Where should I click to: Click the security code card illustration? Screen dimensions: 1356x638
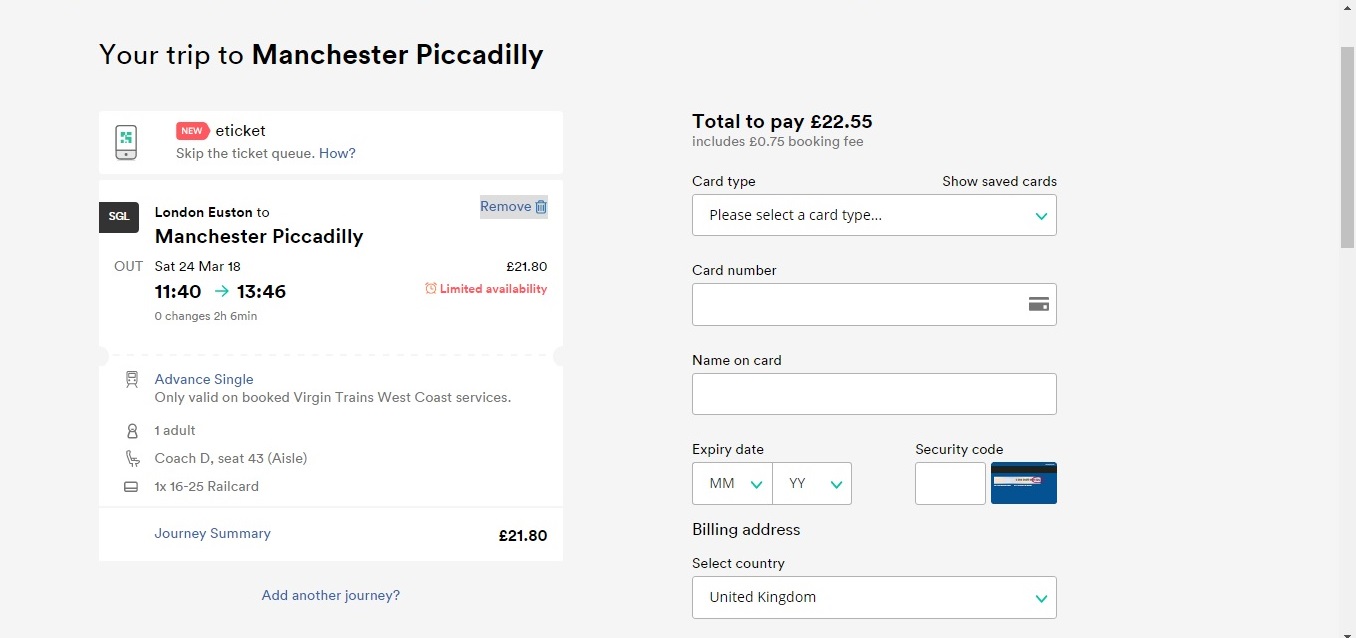click(x=1023, y=483)
